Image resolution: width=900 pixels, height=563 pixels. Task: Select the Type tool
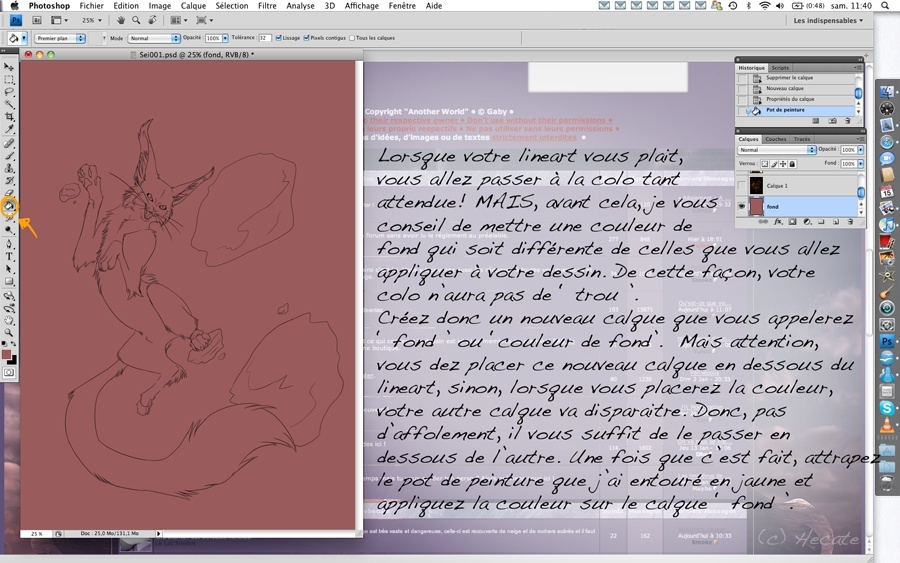click(9, 257)
